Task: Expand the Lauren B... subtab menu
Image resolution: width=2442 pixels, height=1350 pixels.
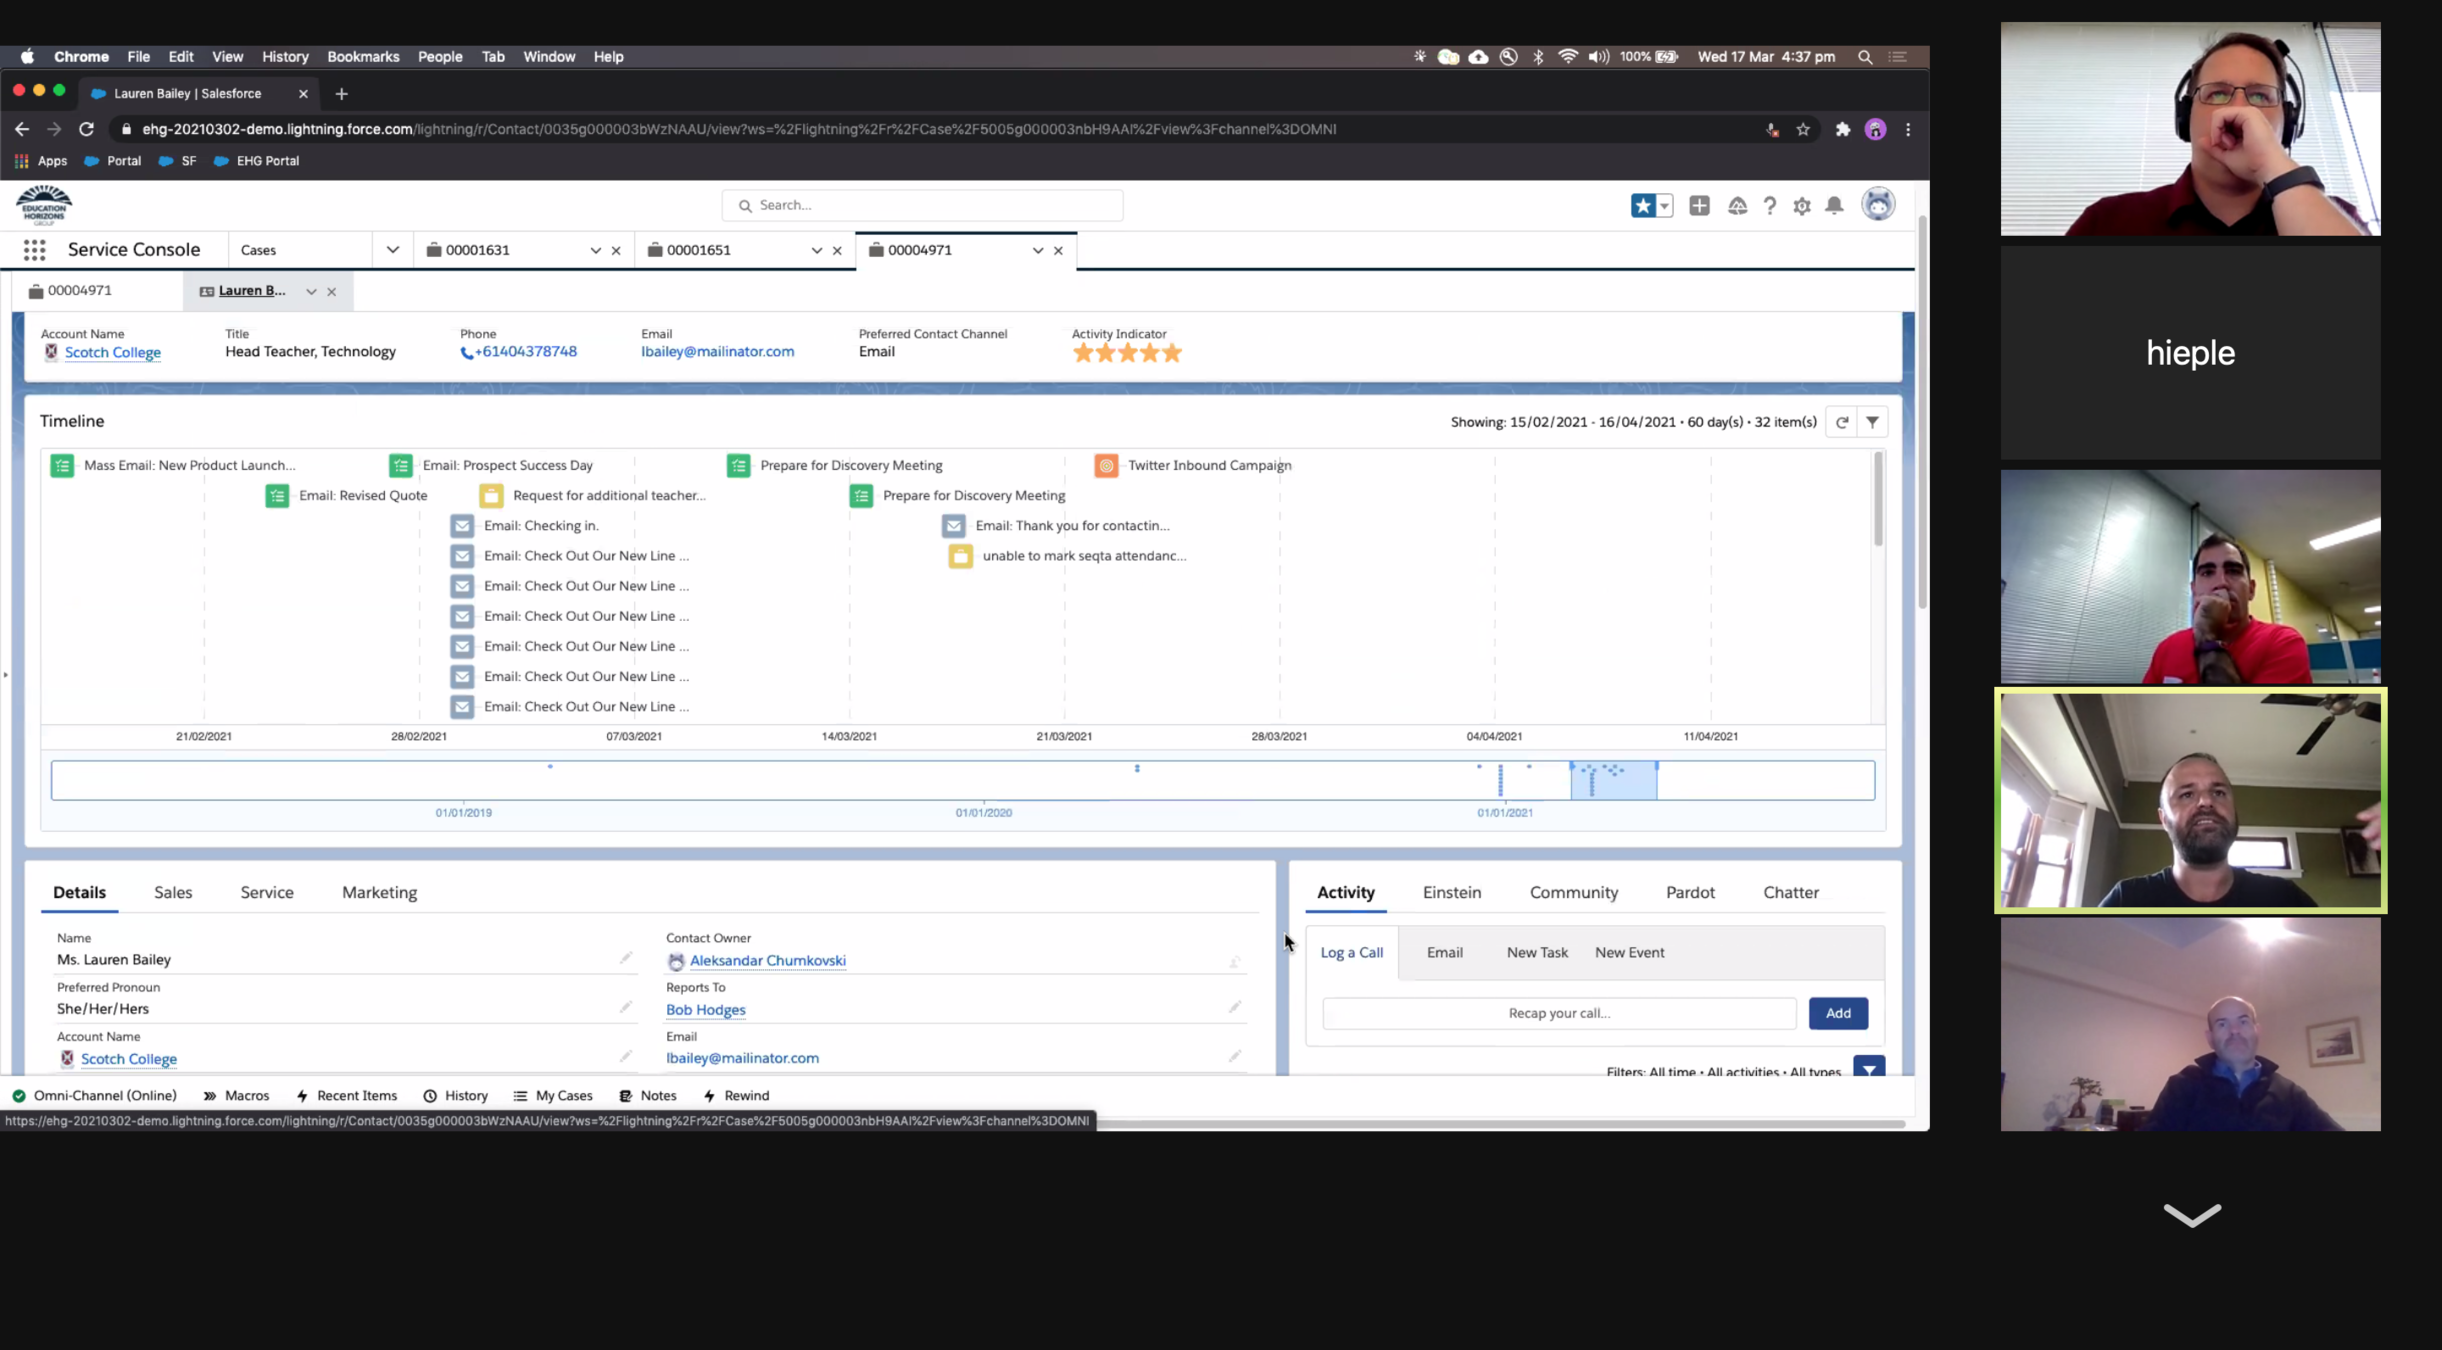Action: 311,292
